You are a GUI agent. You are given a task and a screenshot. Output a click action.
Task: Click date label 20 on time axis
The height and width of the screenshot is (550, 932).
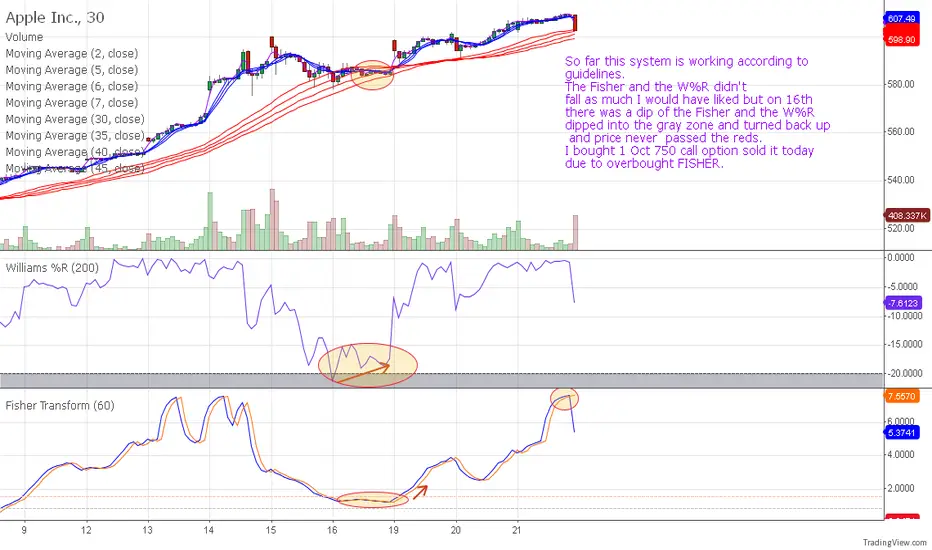click(x=455, y=530)
